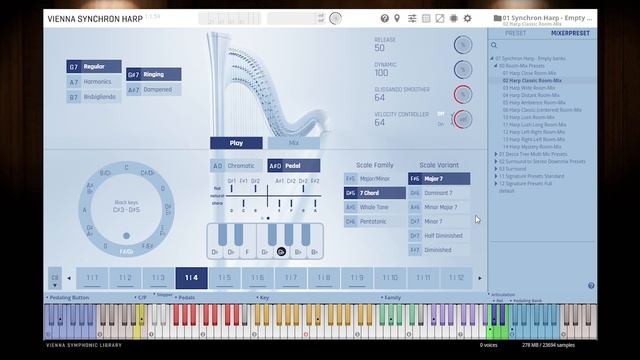Go to previous slot page with left arrow
This screenshot has width=640, height=360.
(69, 278)
